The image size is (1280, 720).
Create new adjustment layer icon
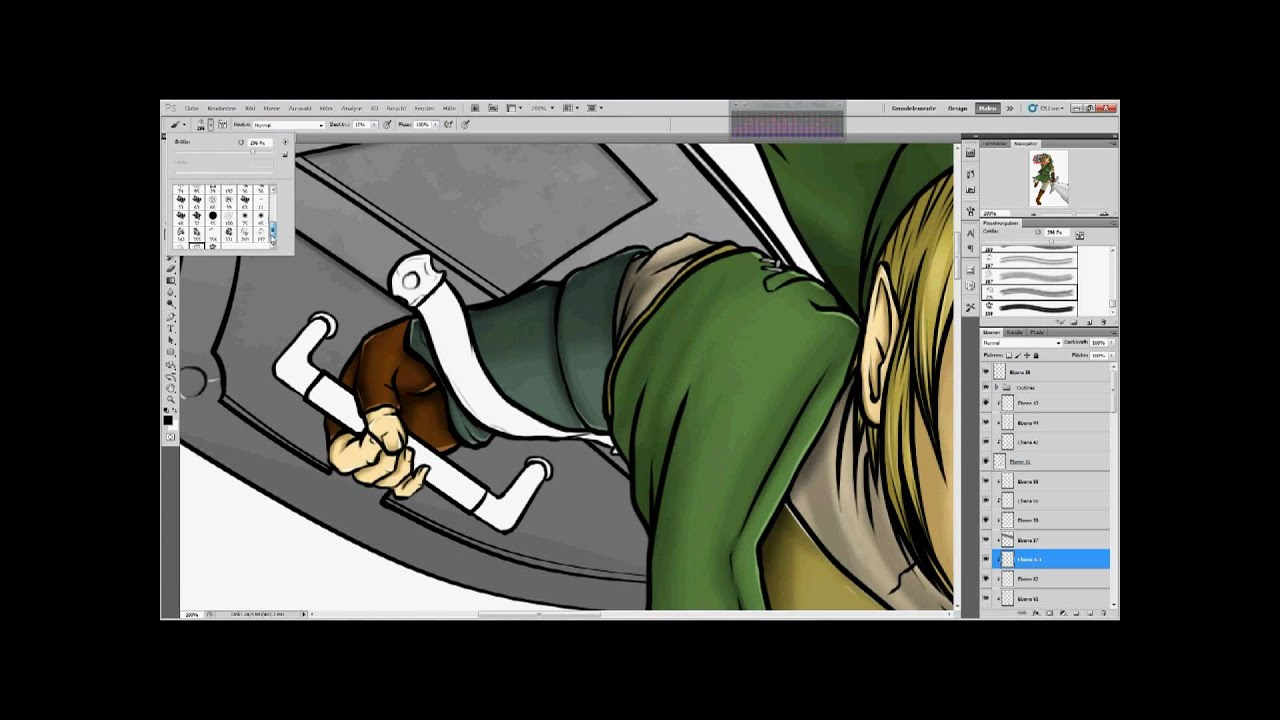(1064, 612)
